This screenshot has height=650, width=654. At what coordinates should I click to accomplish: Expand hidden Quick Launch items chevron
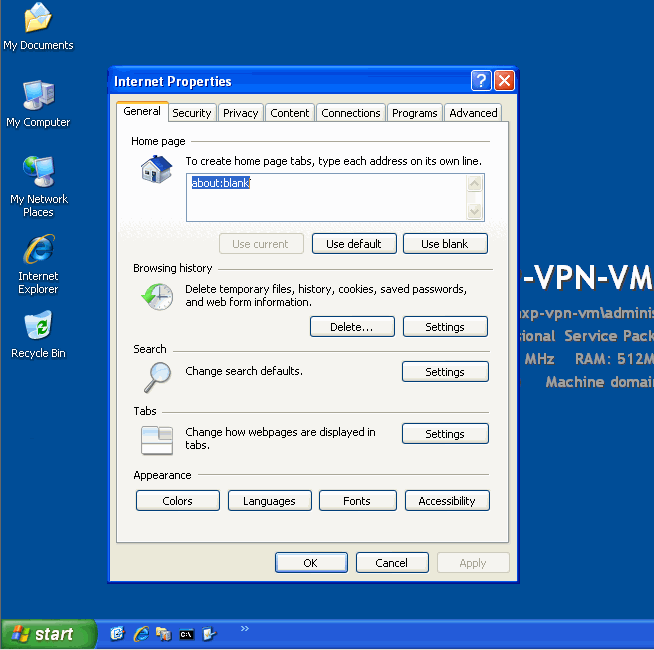244,628
